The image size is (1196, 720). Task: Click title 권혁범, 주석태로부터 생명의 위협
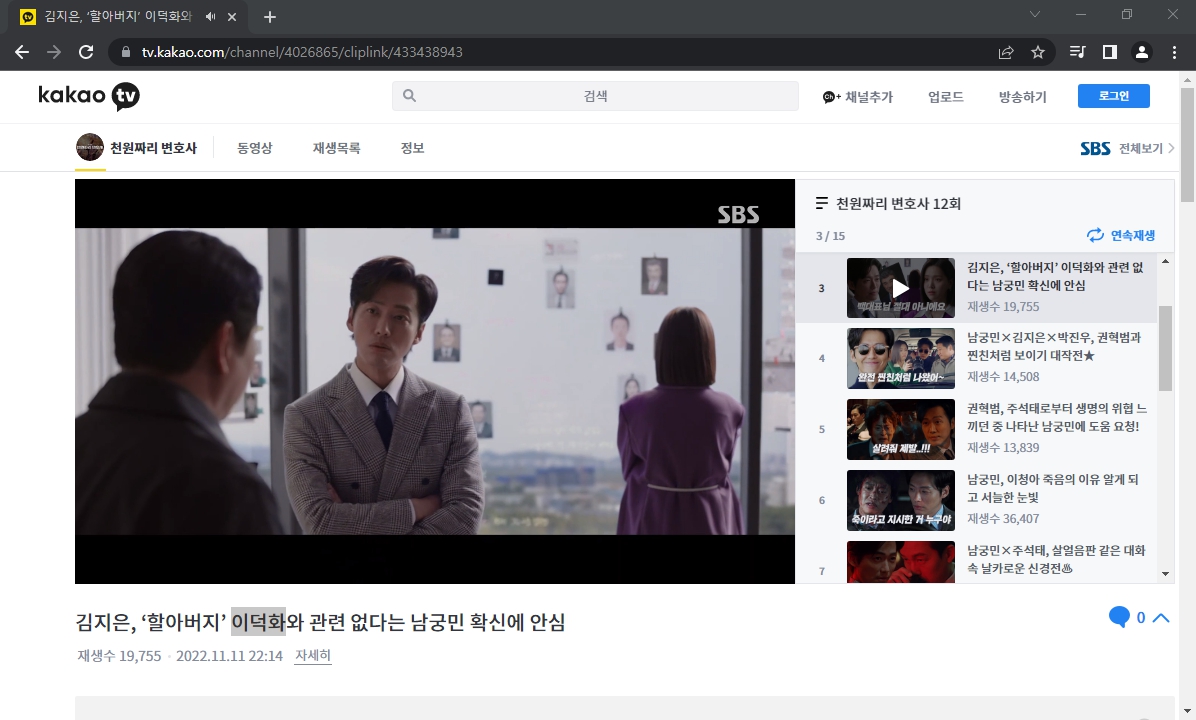click(x=1056, y=417)
